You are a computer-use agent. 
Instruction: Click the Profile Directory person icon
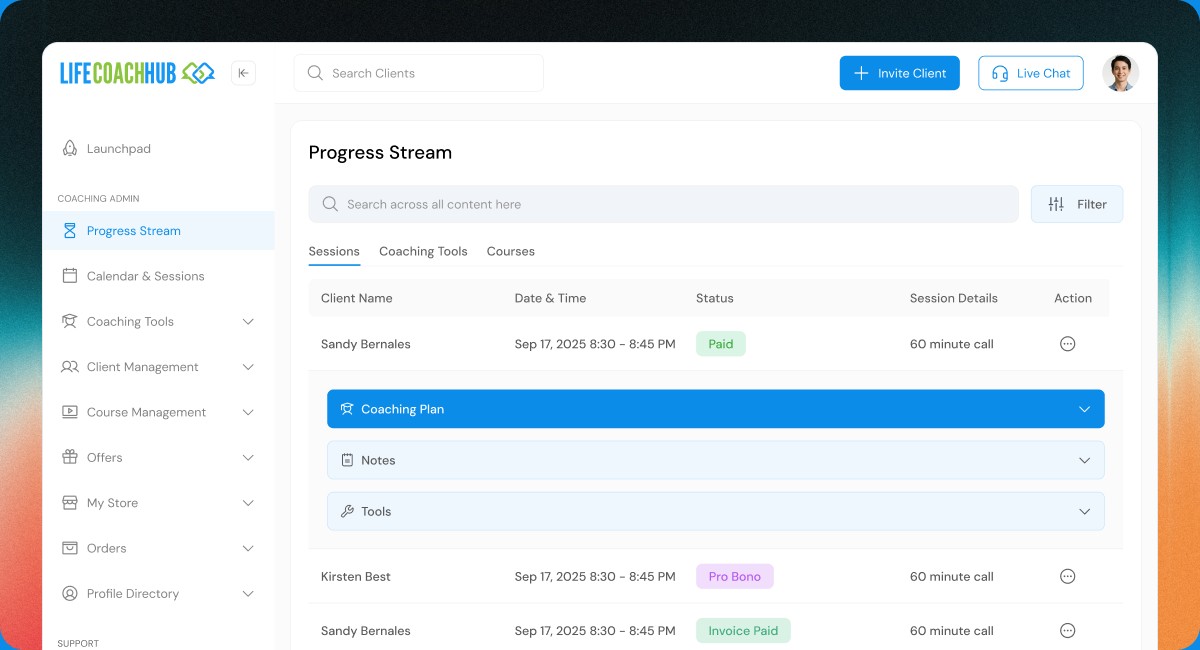click(x=70, y=594)
